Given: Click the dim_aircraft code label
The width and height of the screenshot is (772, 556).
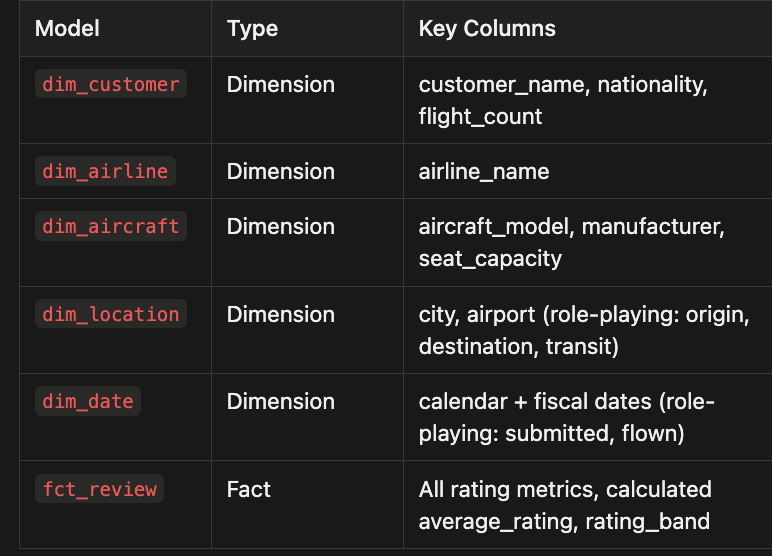Looking at the screenshot, I should click(x=111, y=226).
